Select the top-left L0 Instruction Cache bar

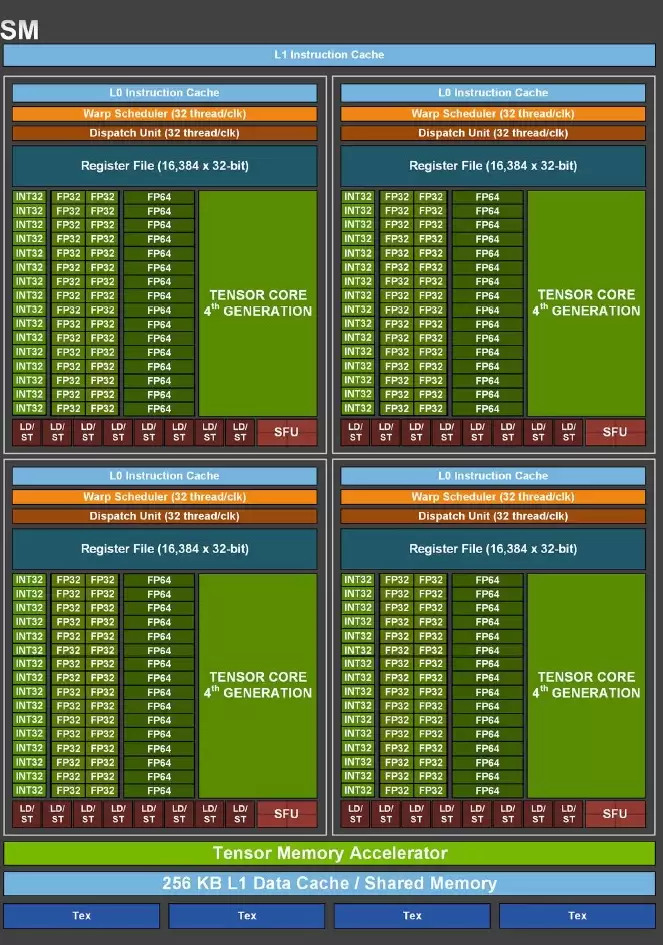(x=165, y=93)
